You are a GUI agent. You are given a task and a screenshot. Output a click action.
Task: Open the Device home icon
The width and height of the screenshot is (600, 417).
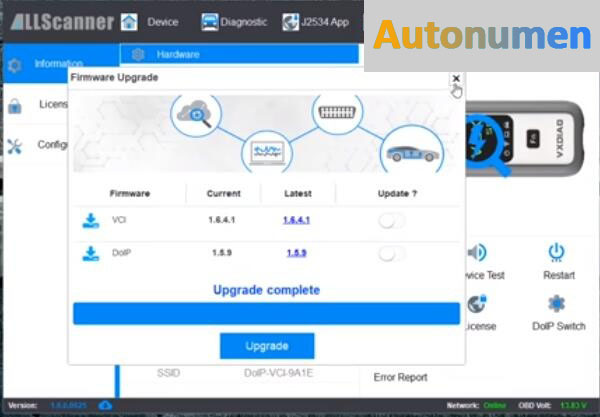click(x=129, y=22)
